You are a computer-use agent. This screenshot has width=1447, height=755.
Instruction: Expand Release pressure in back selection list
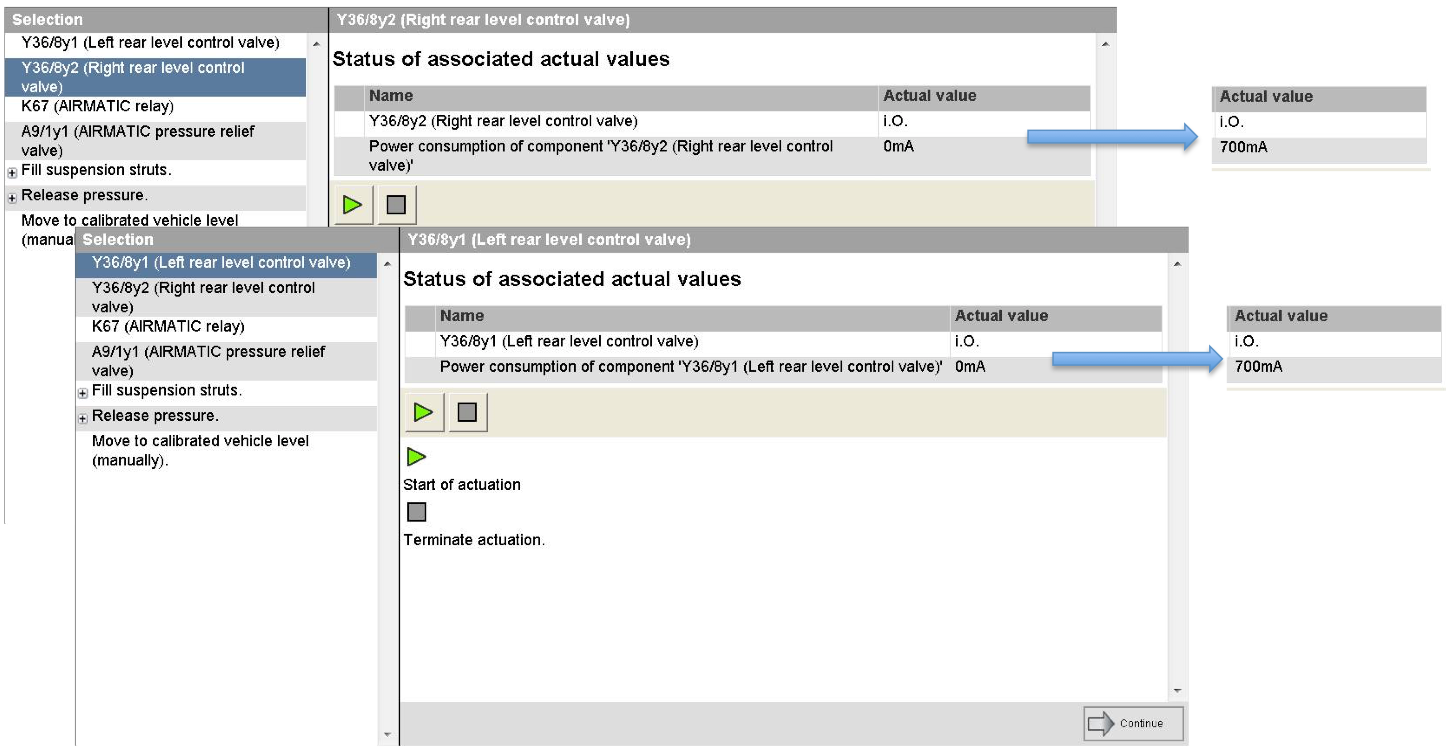click(12, 197)
